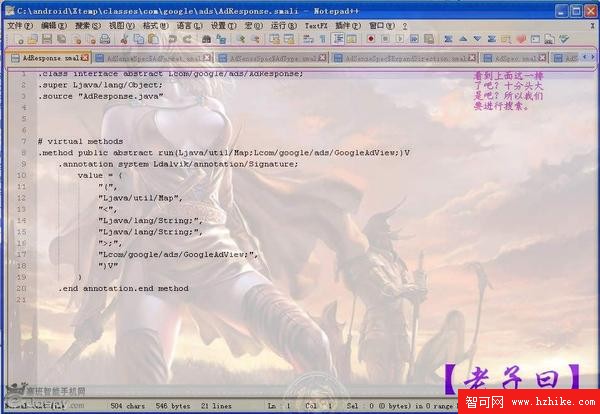Close the AdSenseSpec$ExpandDirection.smali tab
Screen dimensions: 600x414
coord(473,57)
